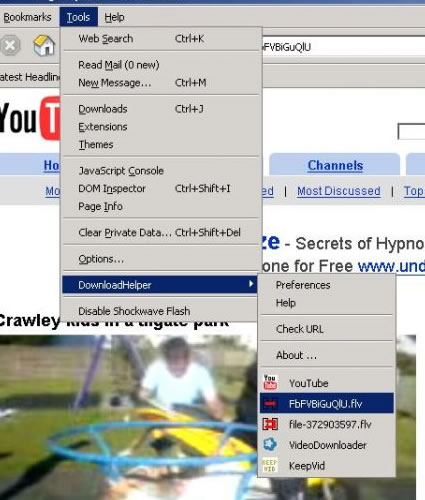Click the address bar URL field

click(343, 47)
